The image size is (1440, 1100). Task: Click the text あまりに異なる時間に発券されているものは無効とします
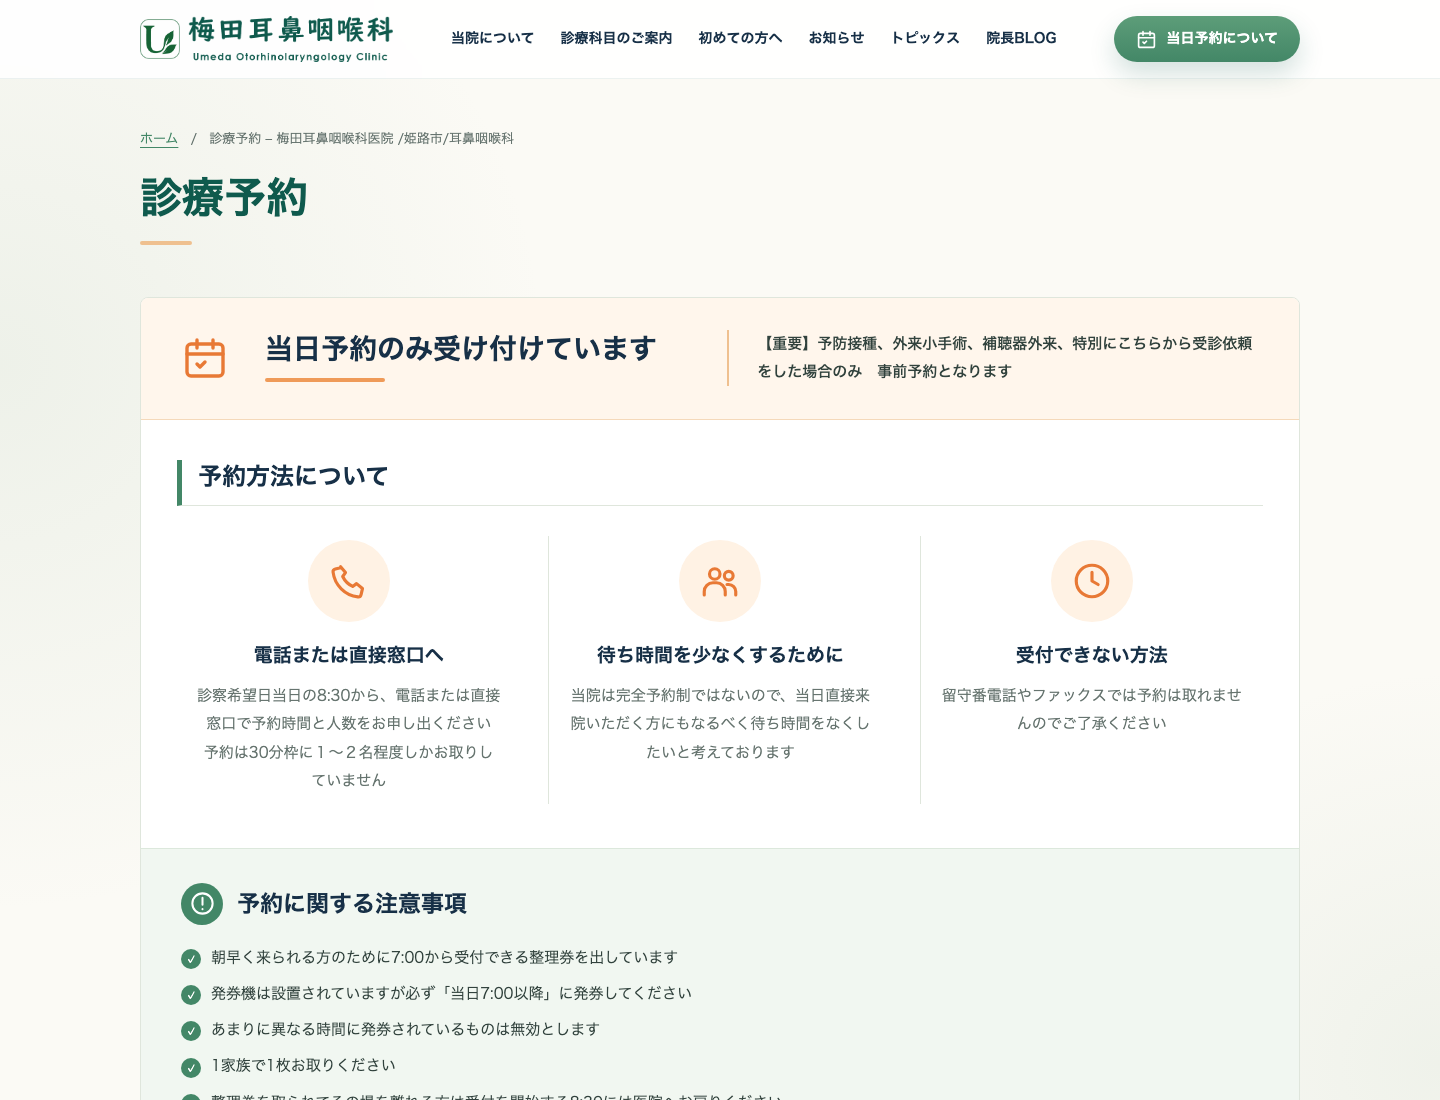click(x=405, y=1029)
